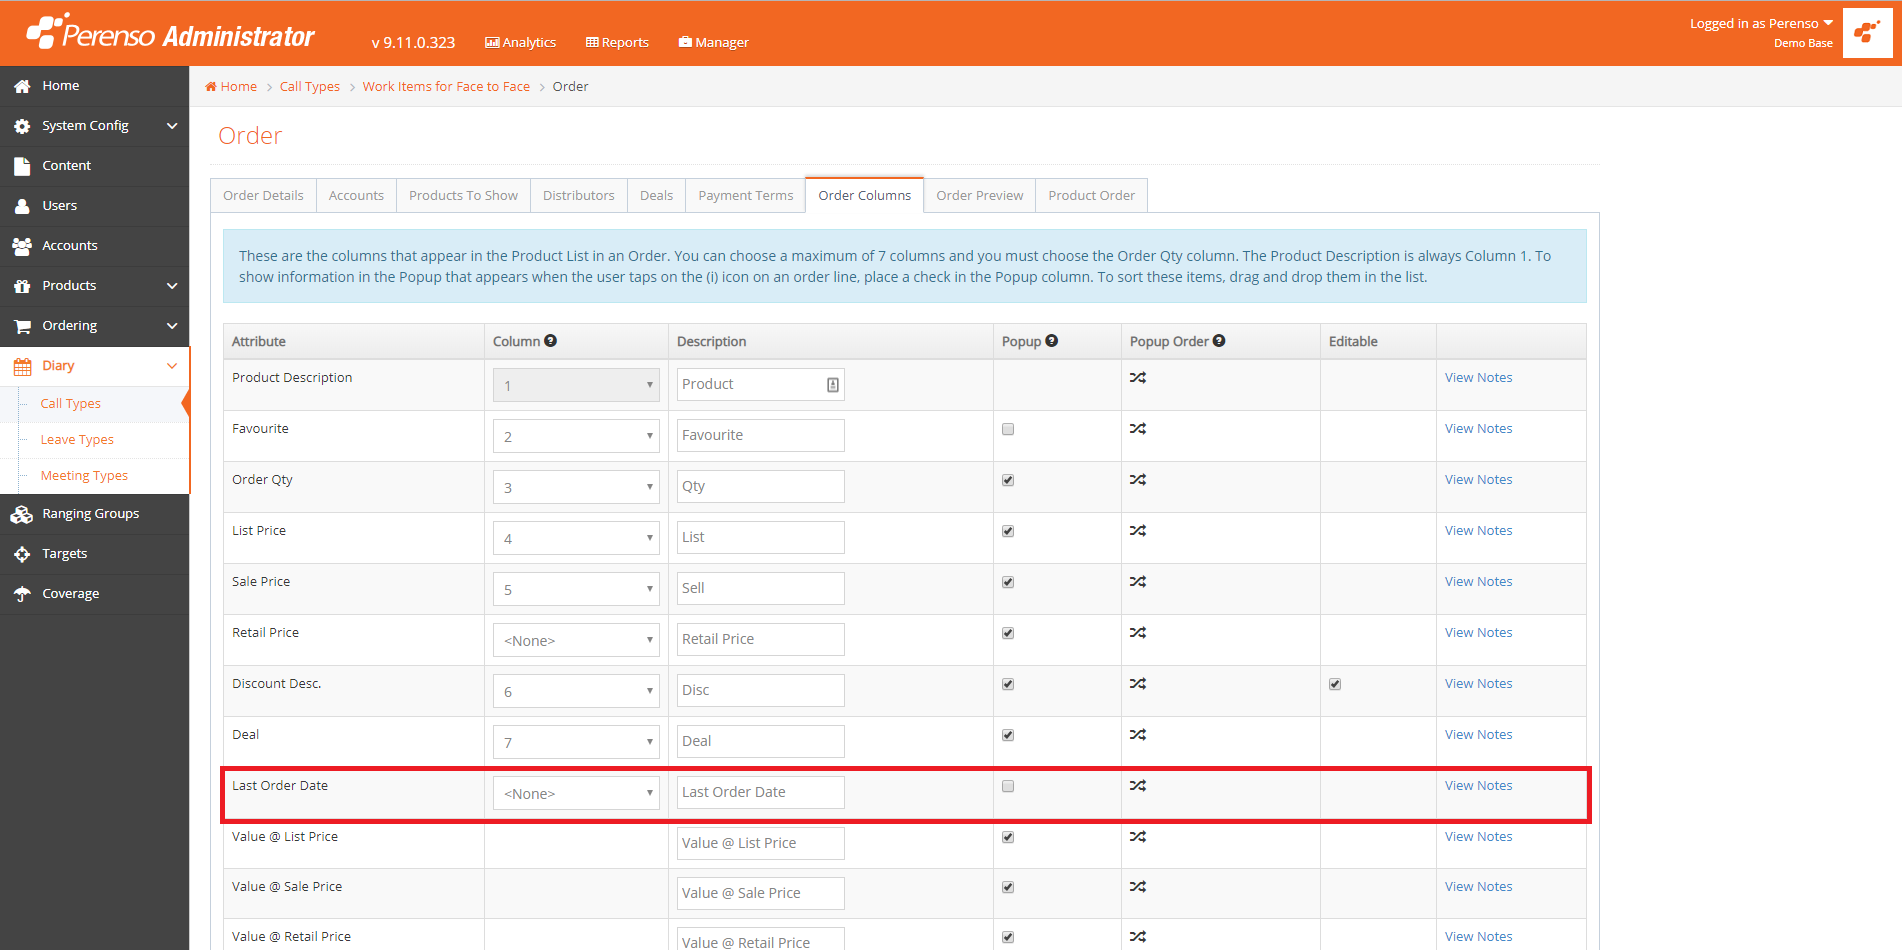The height and width of the screenshot is (950, 1902).
Task: Open View Notes for Sale Price
Action: tap(1478, 582)
